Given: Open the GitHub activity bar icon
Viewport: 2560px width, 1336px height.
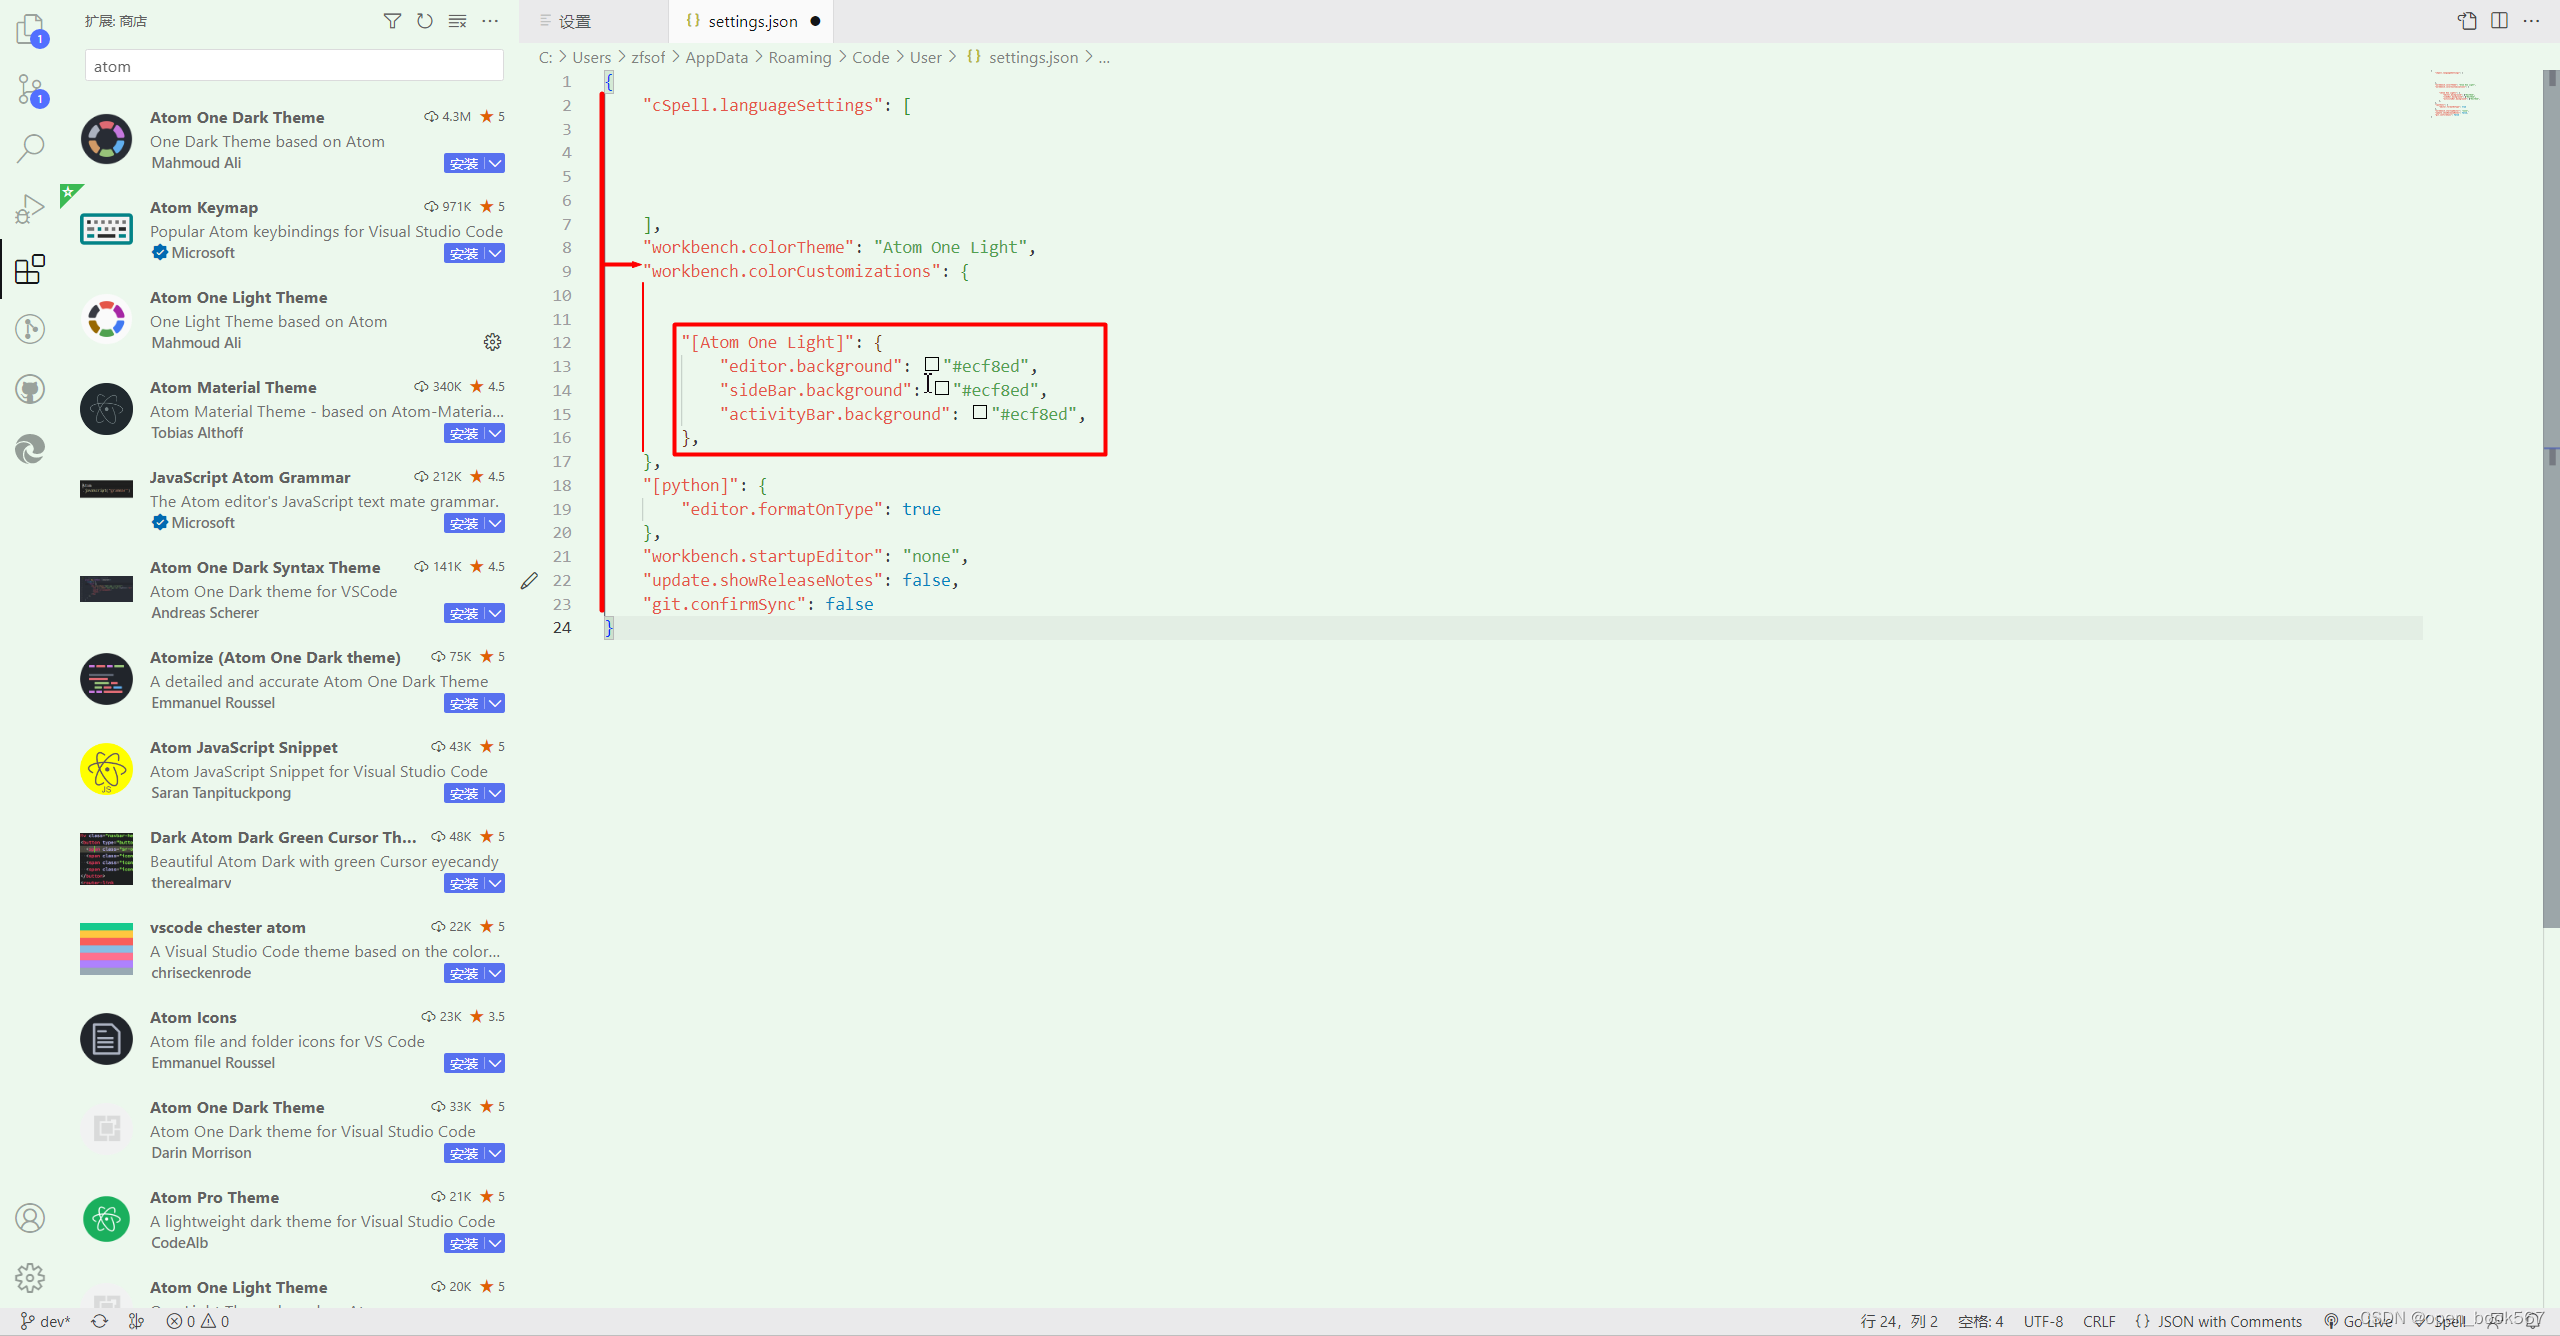Looking at the screenshot, I should 31,388.
